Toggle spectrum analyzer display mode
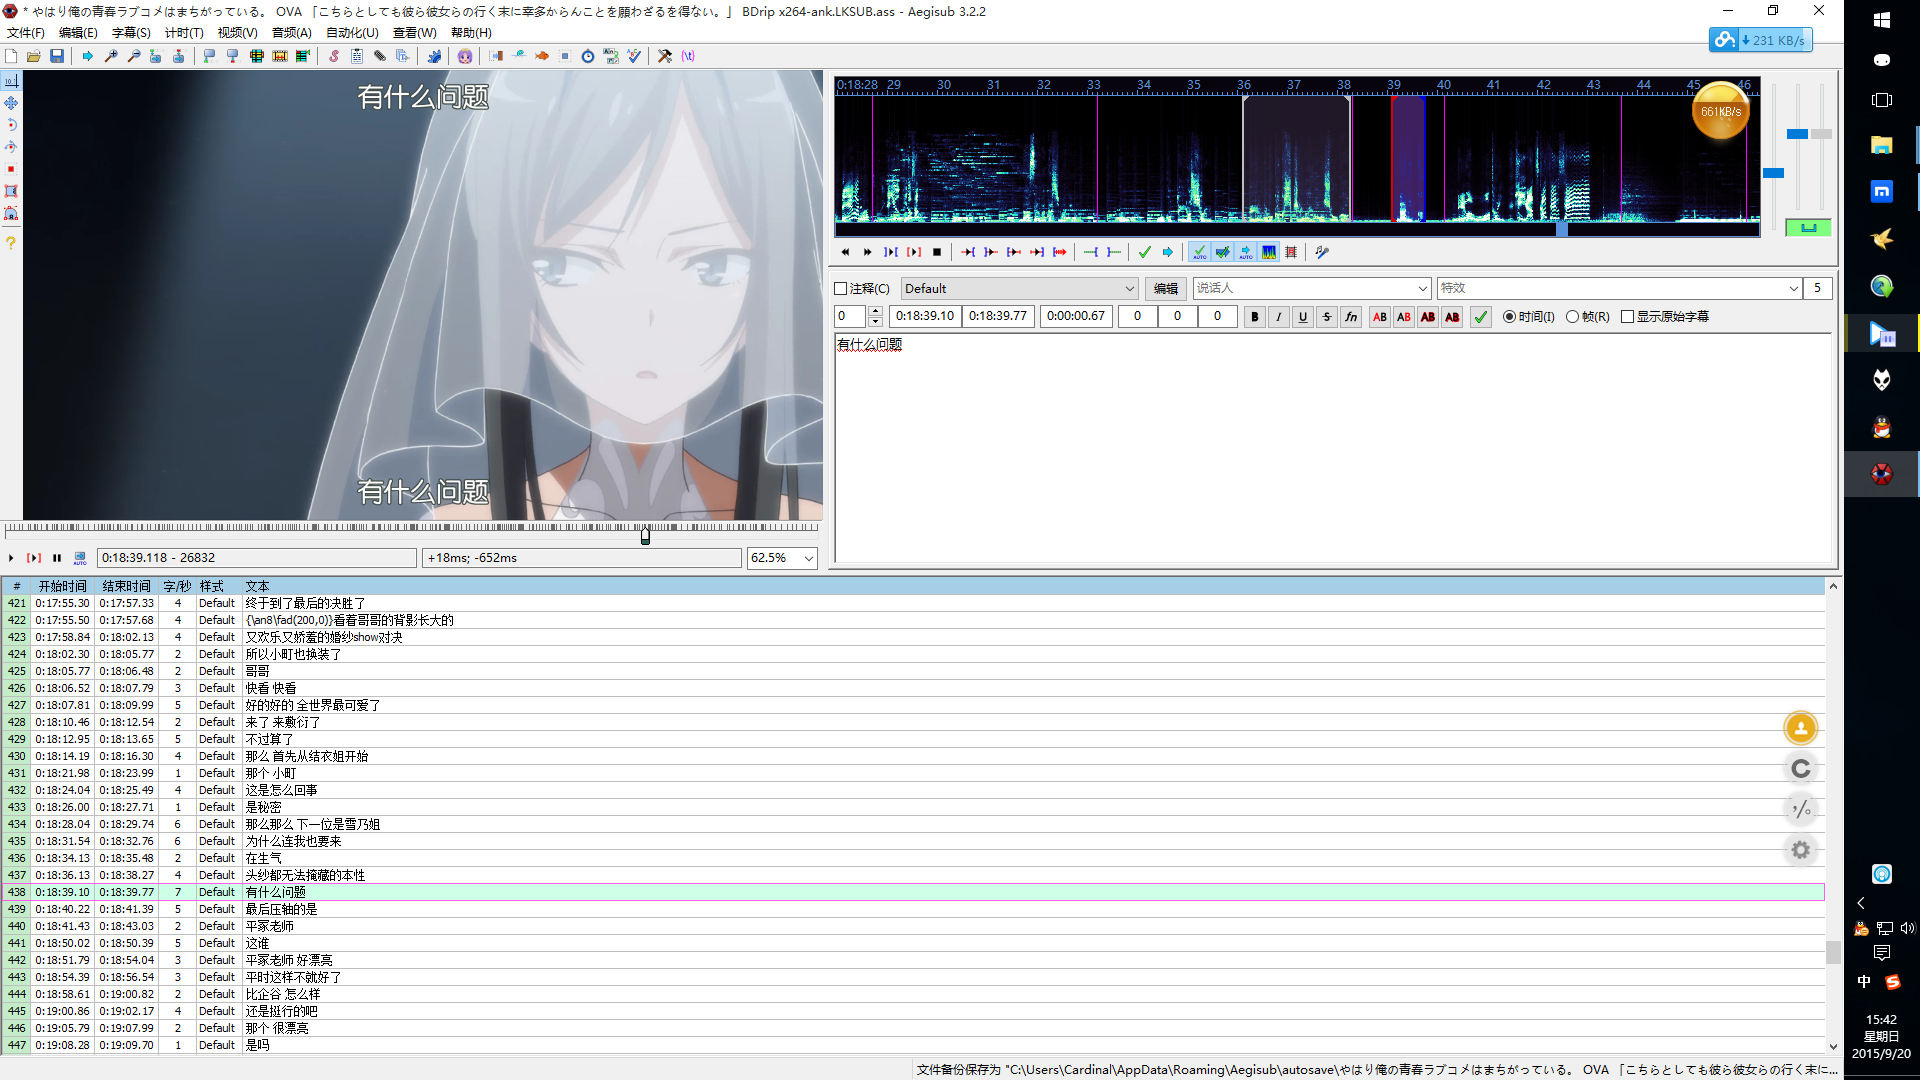Viewport: 1920px width, 1080px height. click(1269, 252)
